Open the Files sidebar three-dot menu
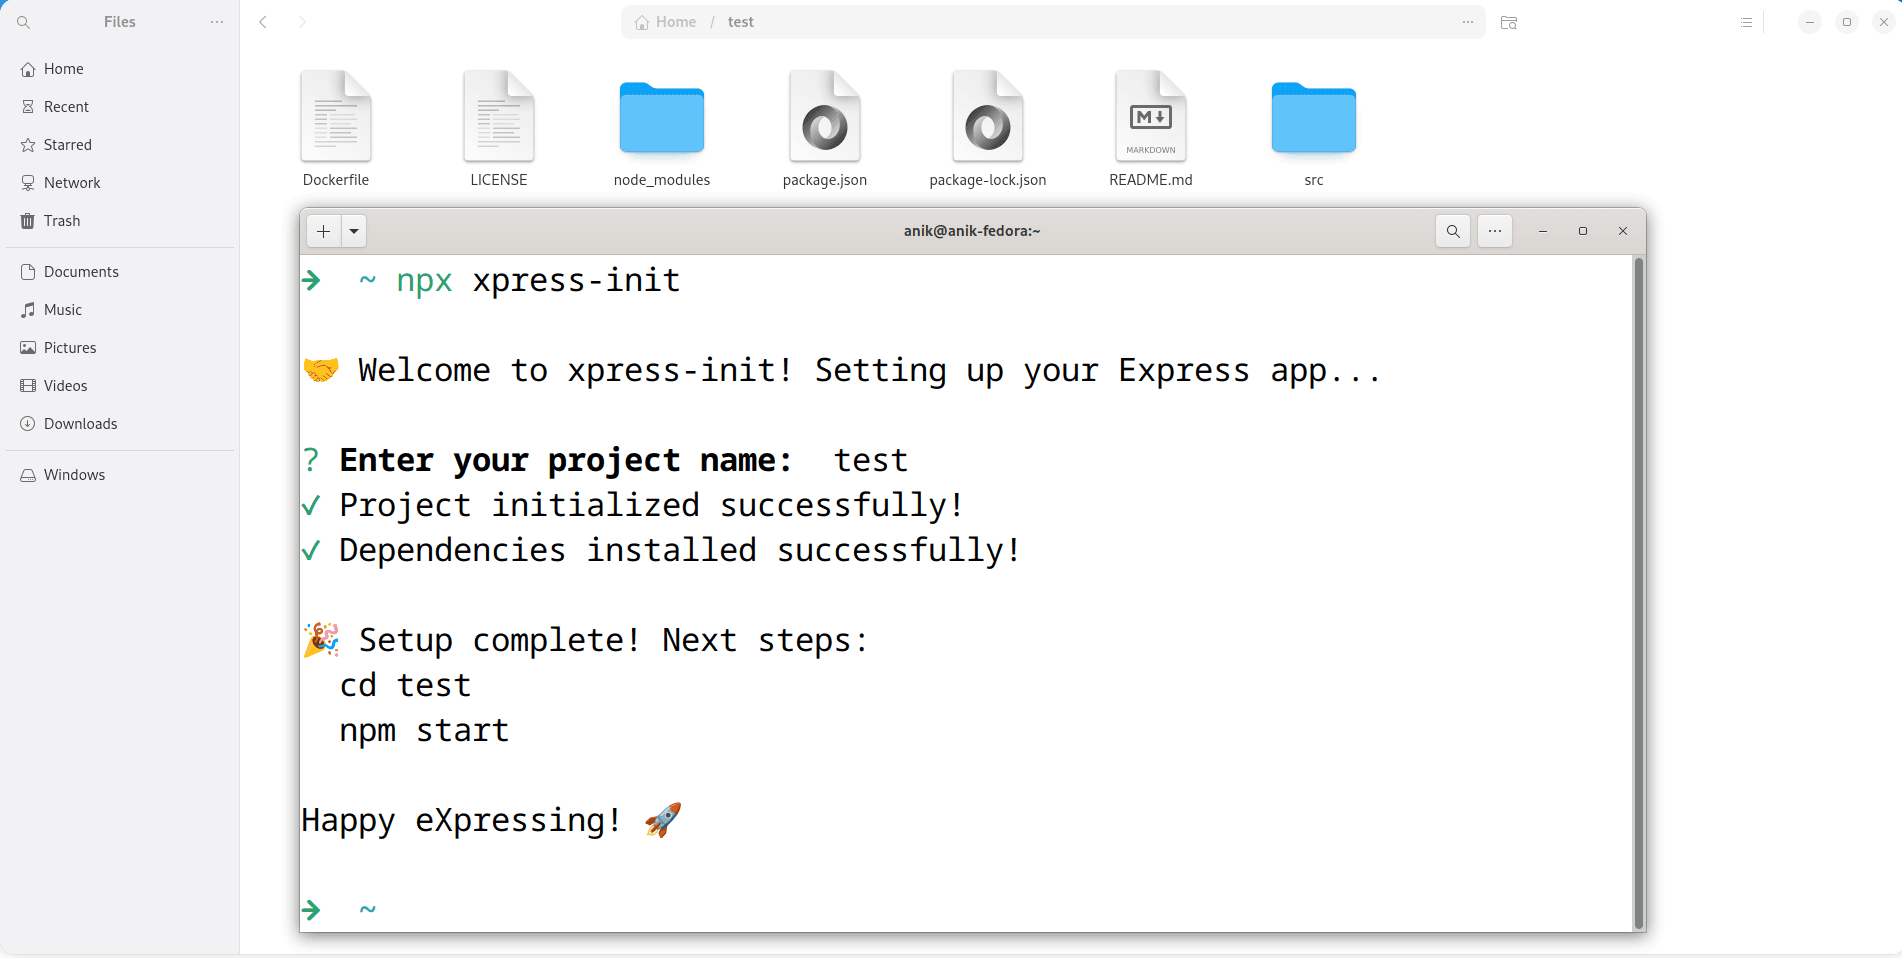This screenshot has width=1902, height=958. (x=217, y=22)
